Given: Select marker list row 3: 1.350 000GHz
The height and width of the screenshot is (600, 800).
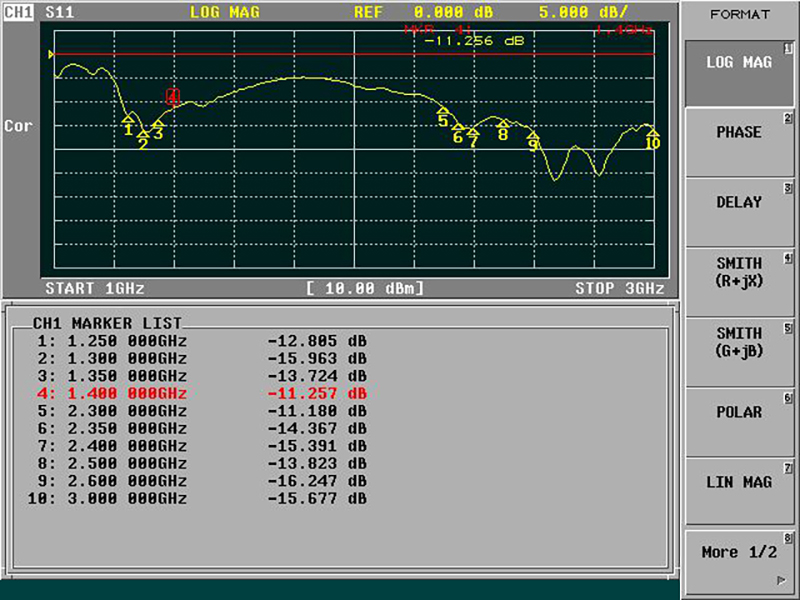Looking at the screenshot, I should tap(202, 376).
